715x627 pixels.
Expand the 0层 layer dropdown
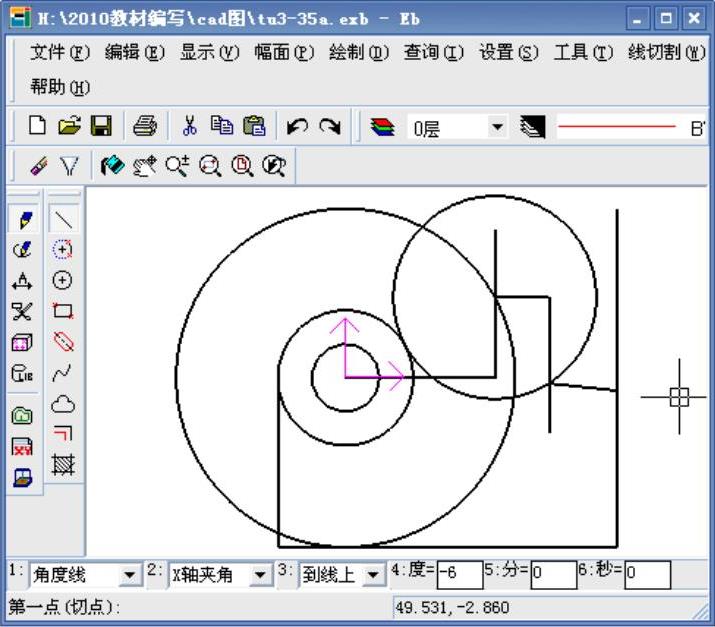coord(497,127)
